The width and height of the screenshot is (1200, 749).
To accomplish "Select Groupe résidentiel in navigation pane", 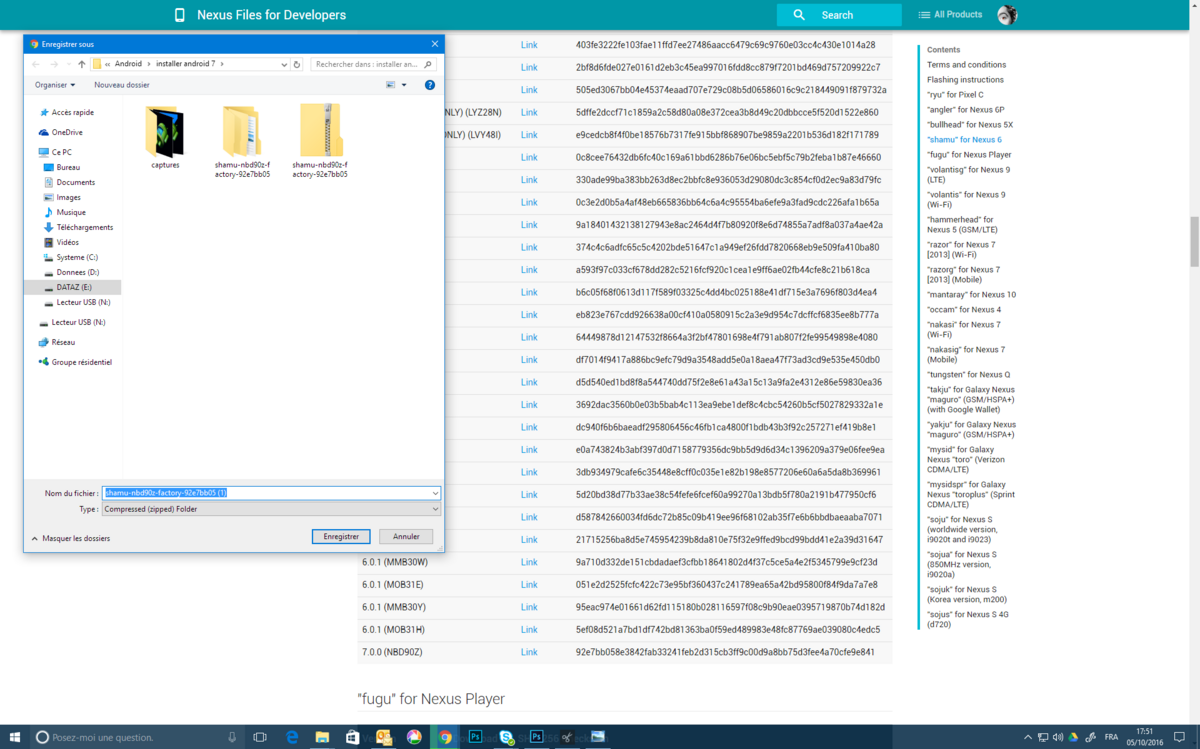I will pyautogui.click(x=82, y=362).
